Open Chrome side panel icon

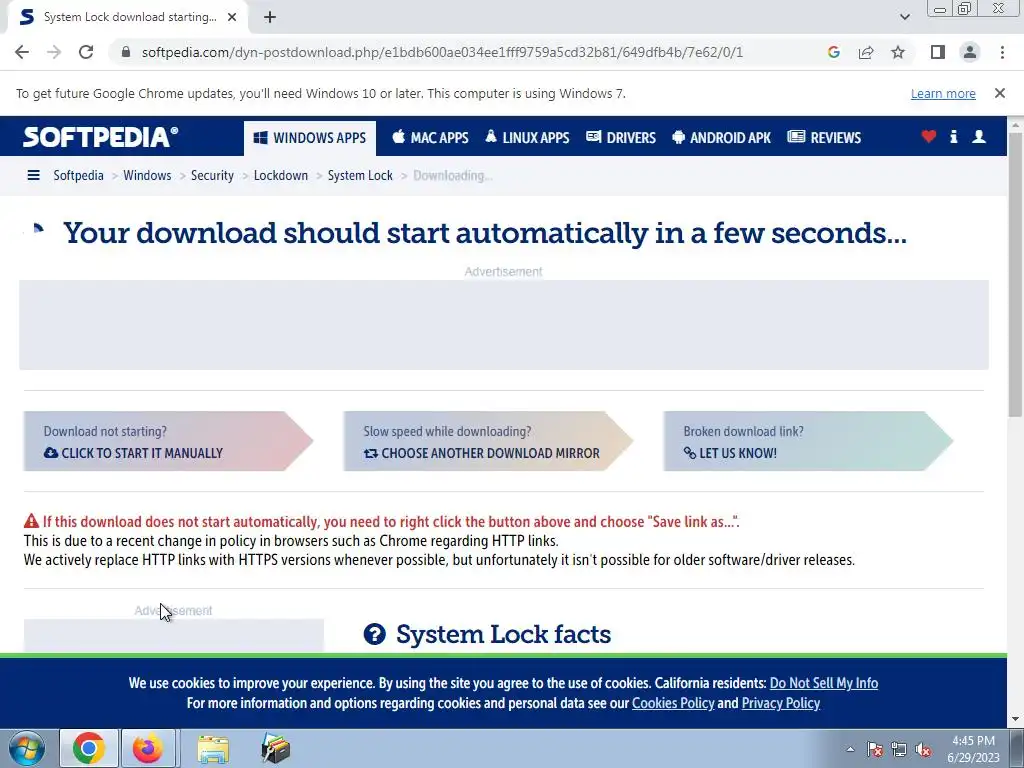(x=938, y=52)
